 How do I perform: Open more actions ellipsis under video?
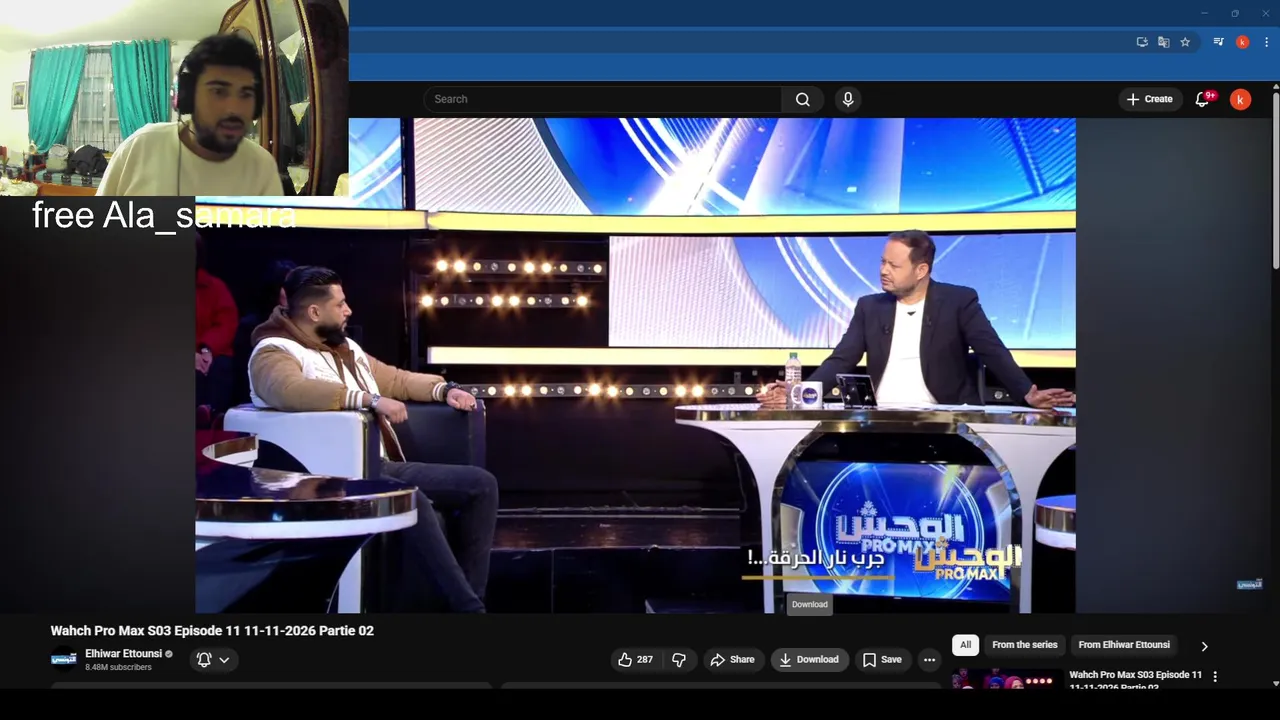(x=929, y=660)
